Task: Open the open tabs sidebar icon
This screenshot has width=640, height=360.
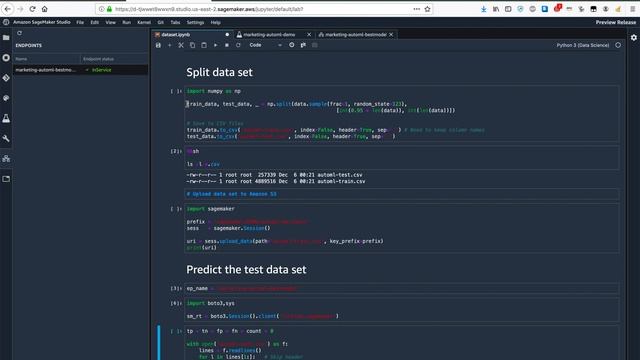Action: pyautogui.click(x=6, y=179)
